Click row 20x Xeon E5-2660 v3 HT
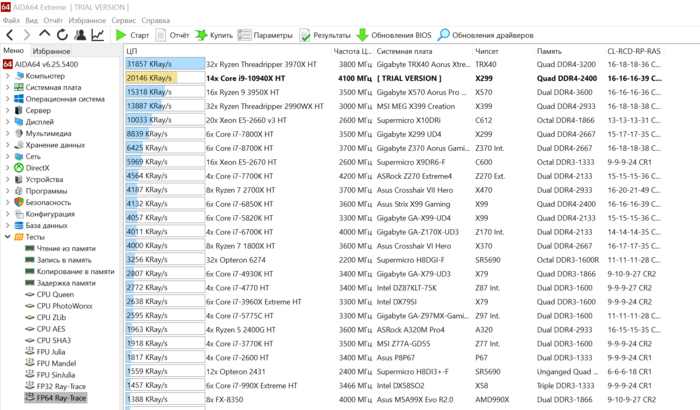This screenshot has height=410, width=700. [x=393, y=120]
